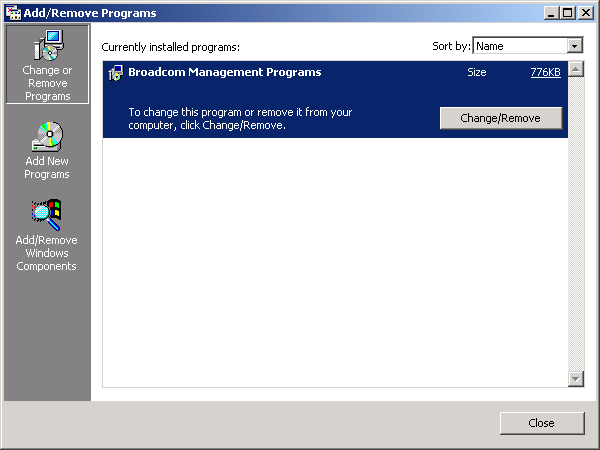The width and height of the screenshot is (600, 450).
Task: Close the window using the title bar X
Action: (586, 12)
